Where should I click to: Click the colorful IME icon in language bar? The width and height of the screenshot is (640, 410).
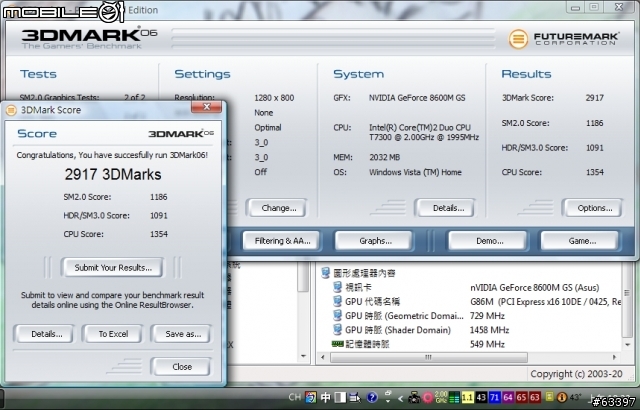[311, 397]
